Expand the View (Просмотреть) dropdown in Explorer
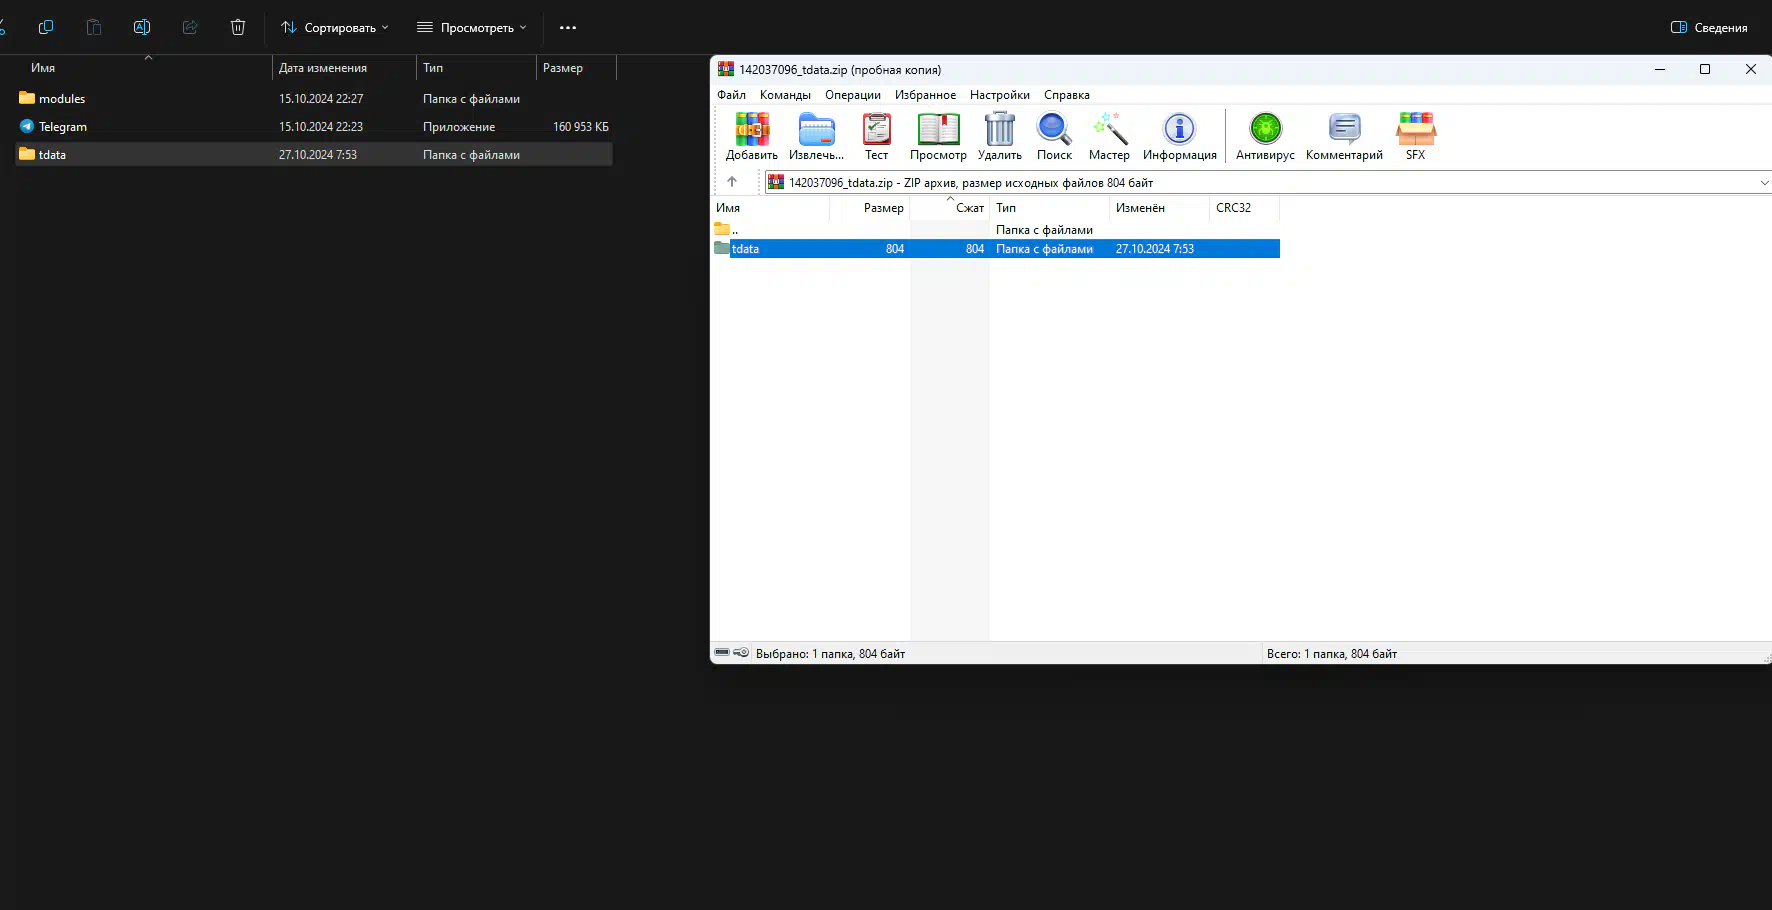Screen dimensions: 1772x910 (472, 28)
